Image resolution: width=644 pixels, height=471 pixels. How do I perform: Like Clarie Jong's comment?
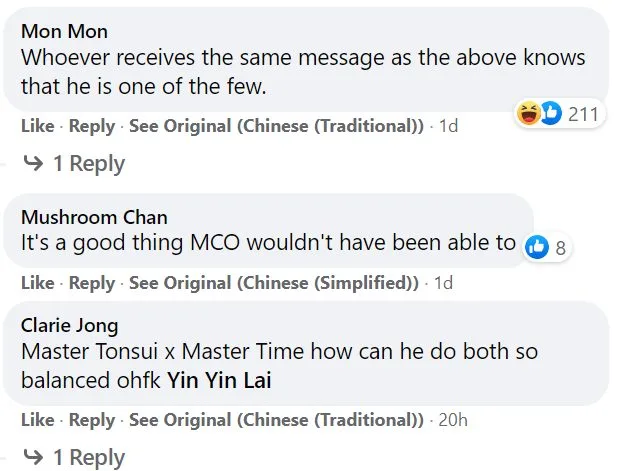[36, 420]
